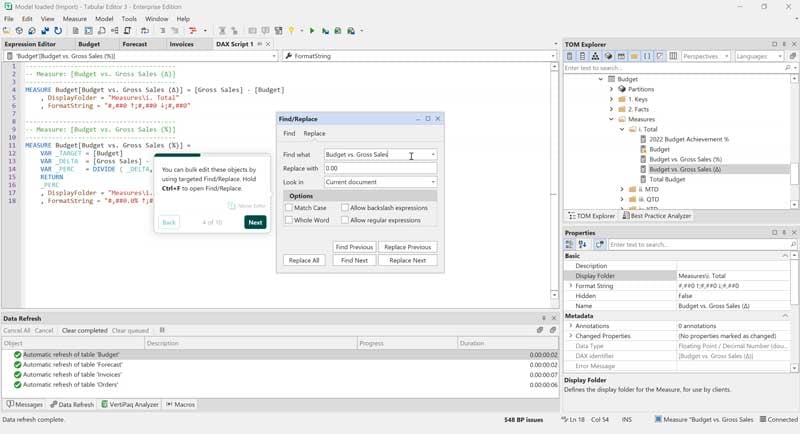Open the Find what dropdown arrow
800x434 pixels.
pos(433,155)
